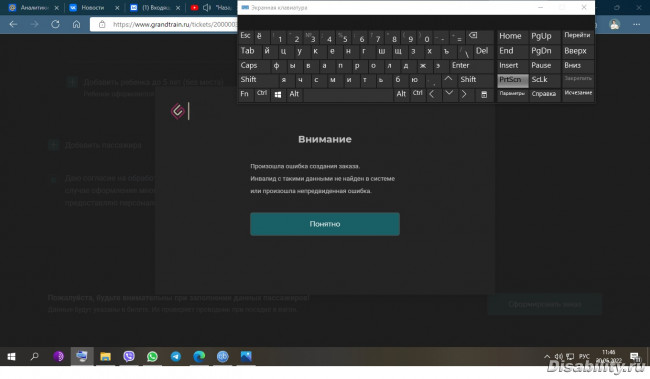The width and height of the screenshot is (650, 379).
Task: Switch to the Аналитик browser tab
Action: pyautogui.click(x=34, y=7)
